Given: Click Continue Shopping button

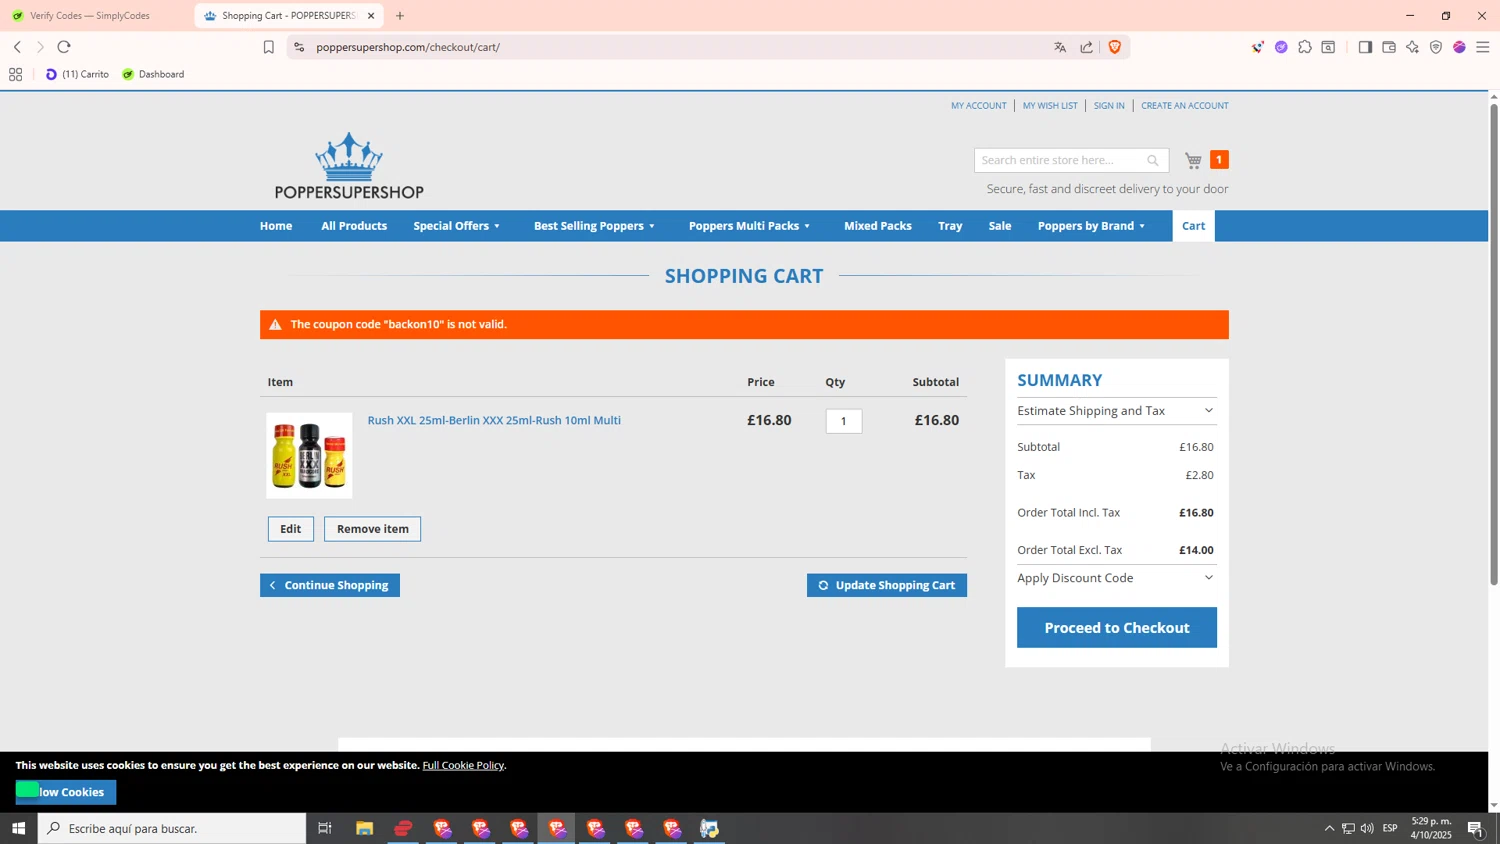Looking at the screenshot, I should 330,585.
